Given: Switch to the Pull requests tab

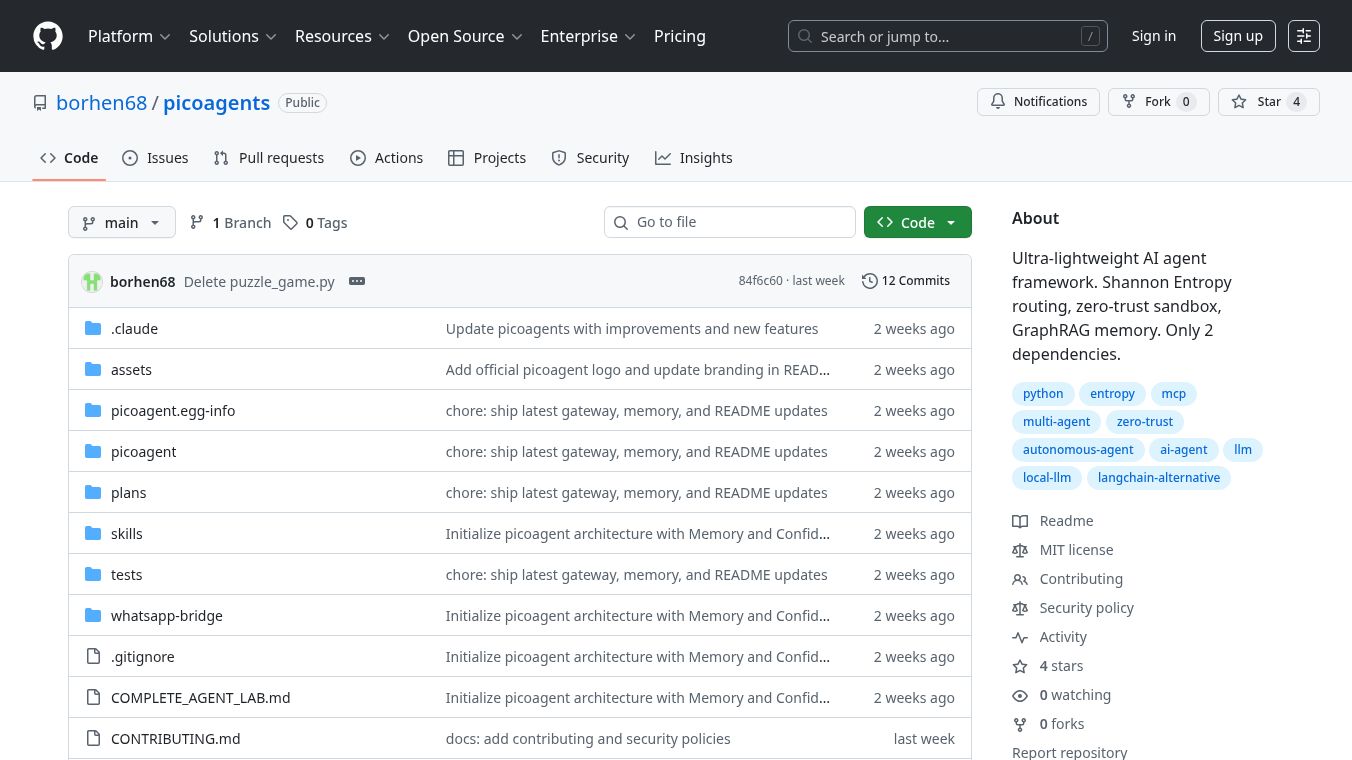Looking at the screenshot, I should click(269, 158).
